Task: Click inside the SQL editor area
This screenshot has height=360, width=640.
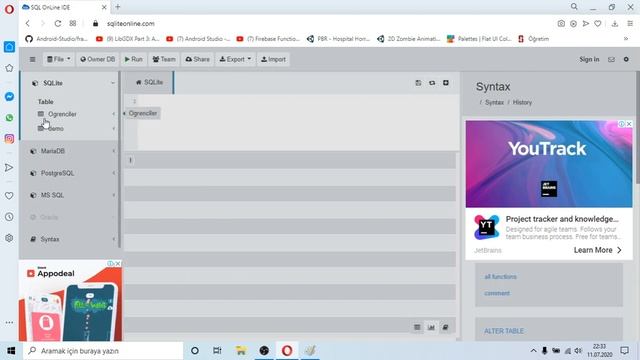Action: [x=298, y=122]
